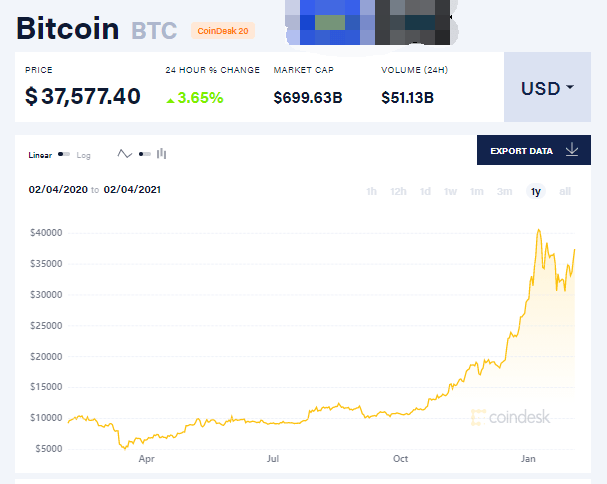The image size is (607, 484).
Task: Select the 12h time range
Action: [398, 191]
